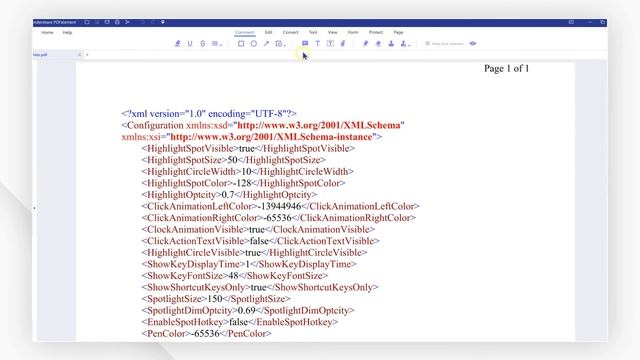Click the HighlightSpotVisible line
Image resolution: width=640 pixels, height=360 pixels.
[x=248, y=149]
